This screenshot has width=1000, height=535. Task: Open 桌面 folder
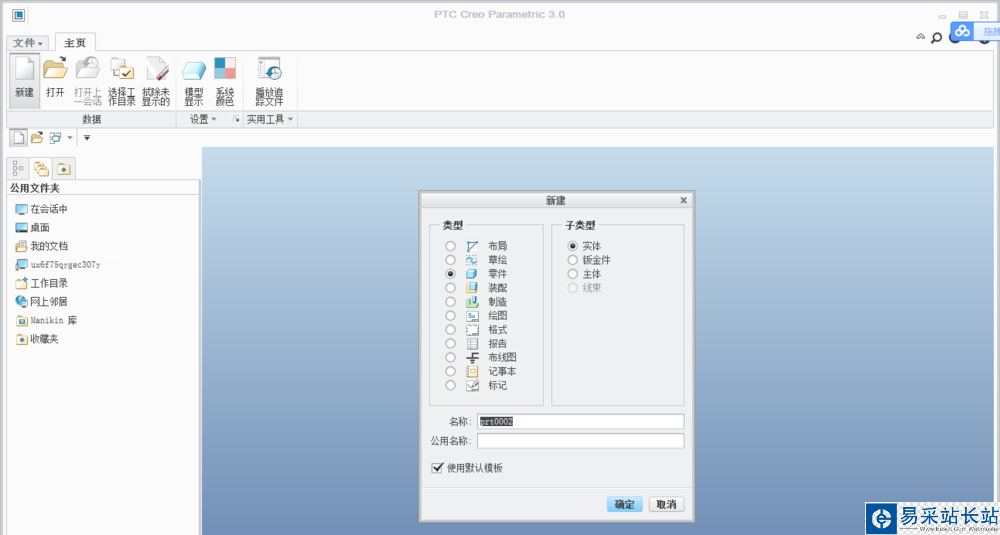point(33,228)
